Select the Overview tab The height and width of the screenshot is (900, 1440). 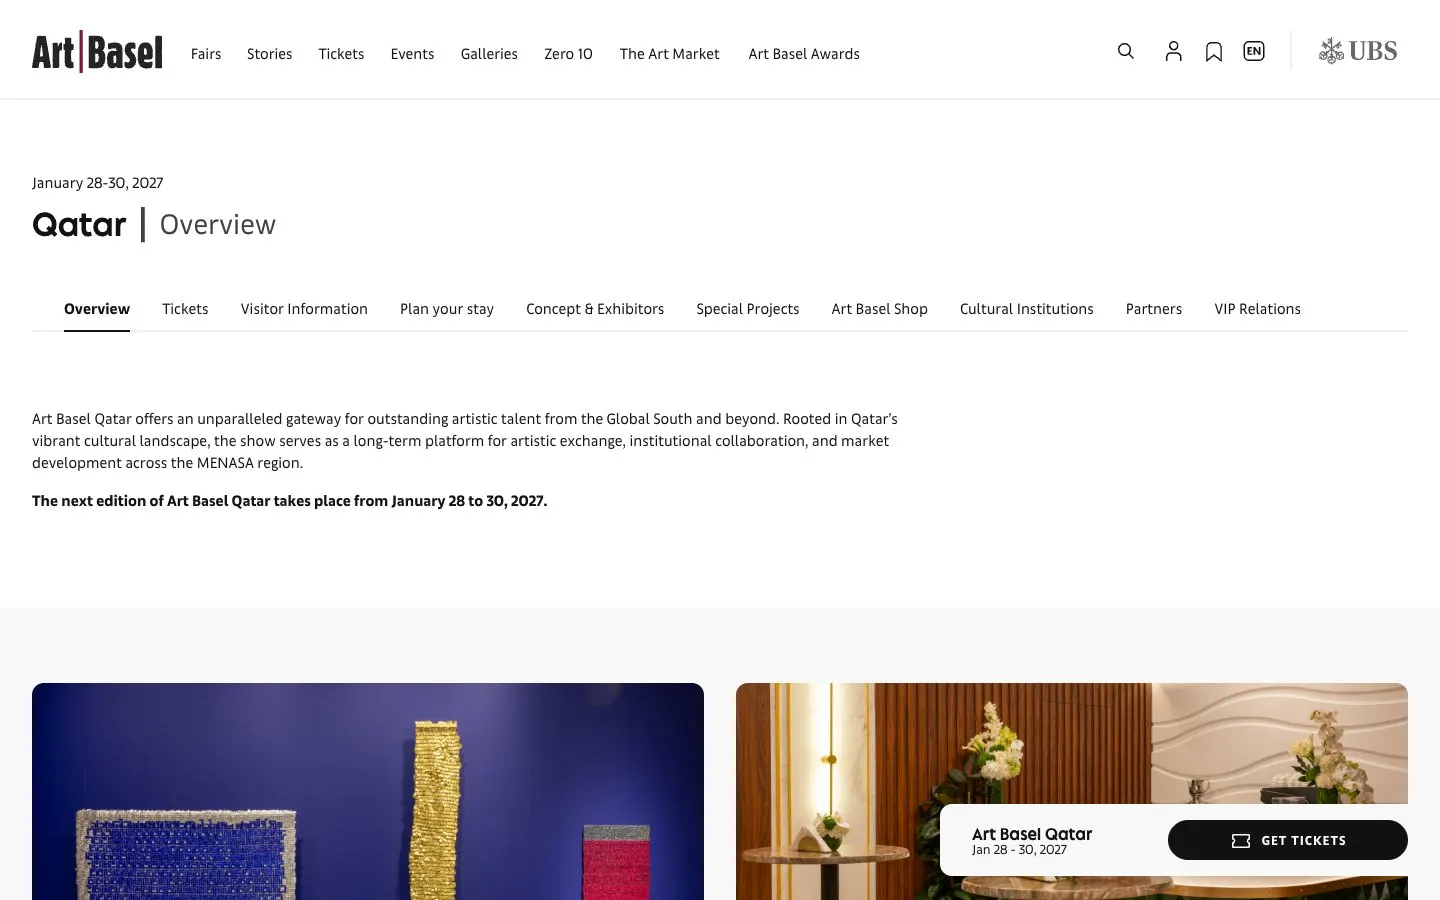pos(97,309)
